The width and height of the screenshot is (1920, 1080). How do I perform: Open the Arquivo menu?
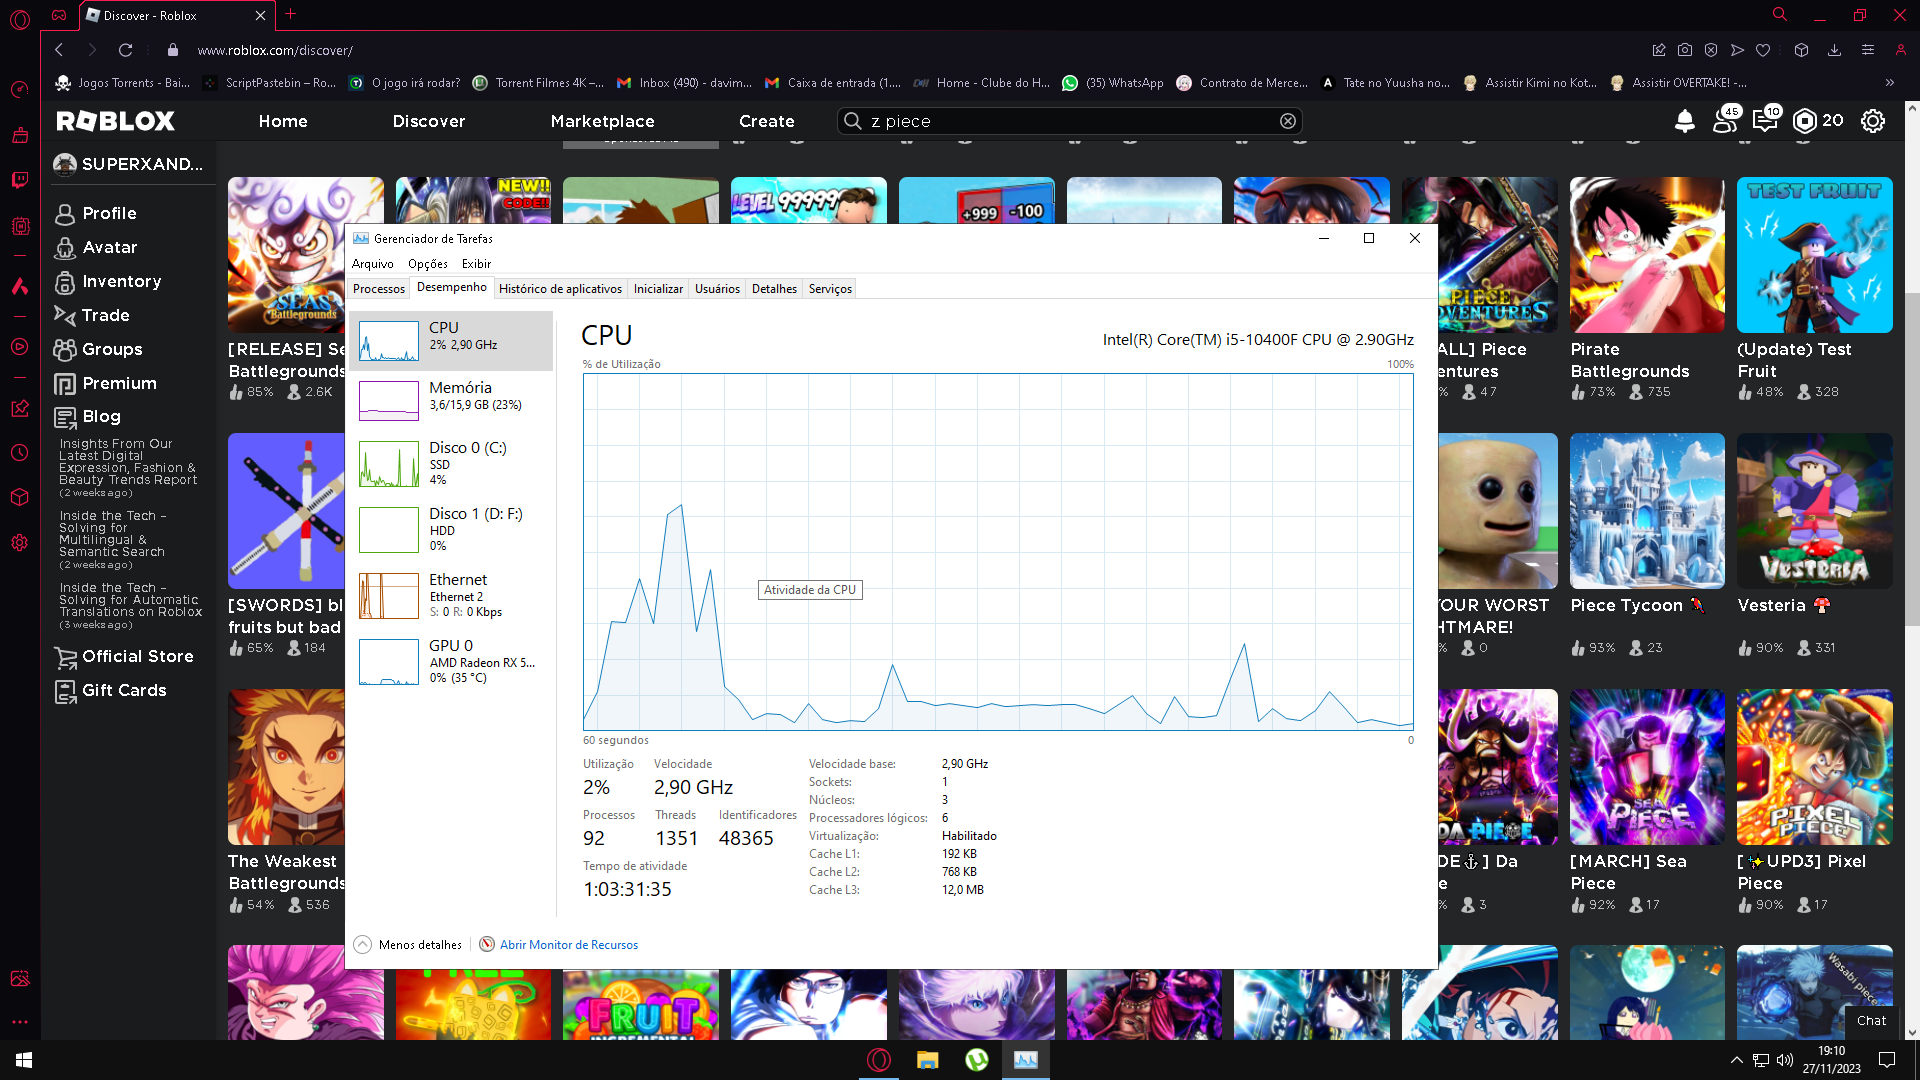[372, 264]
